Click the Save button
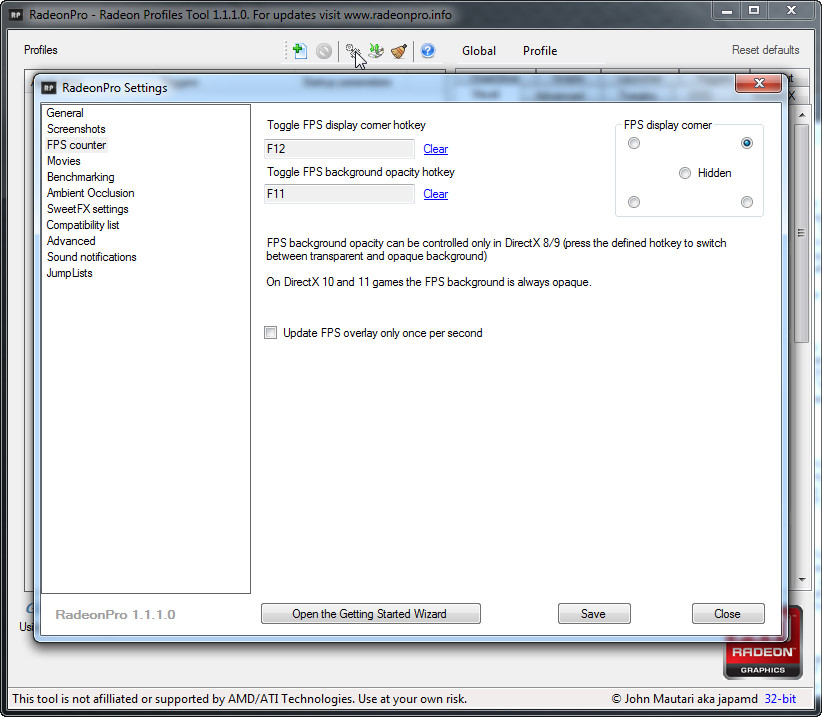822x717 pixels. [x=594, y=614]
